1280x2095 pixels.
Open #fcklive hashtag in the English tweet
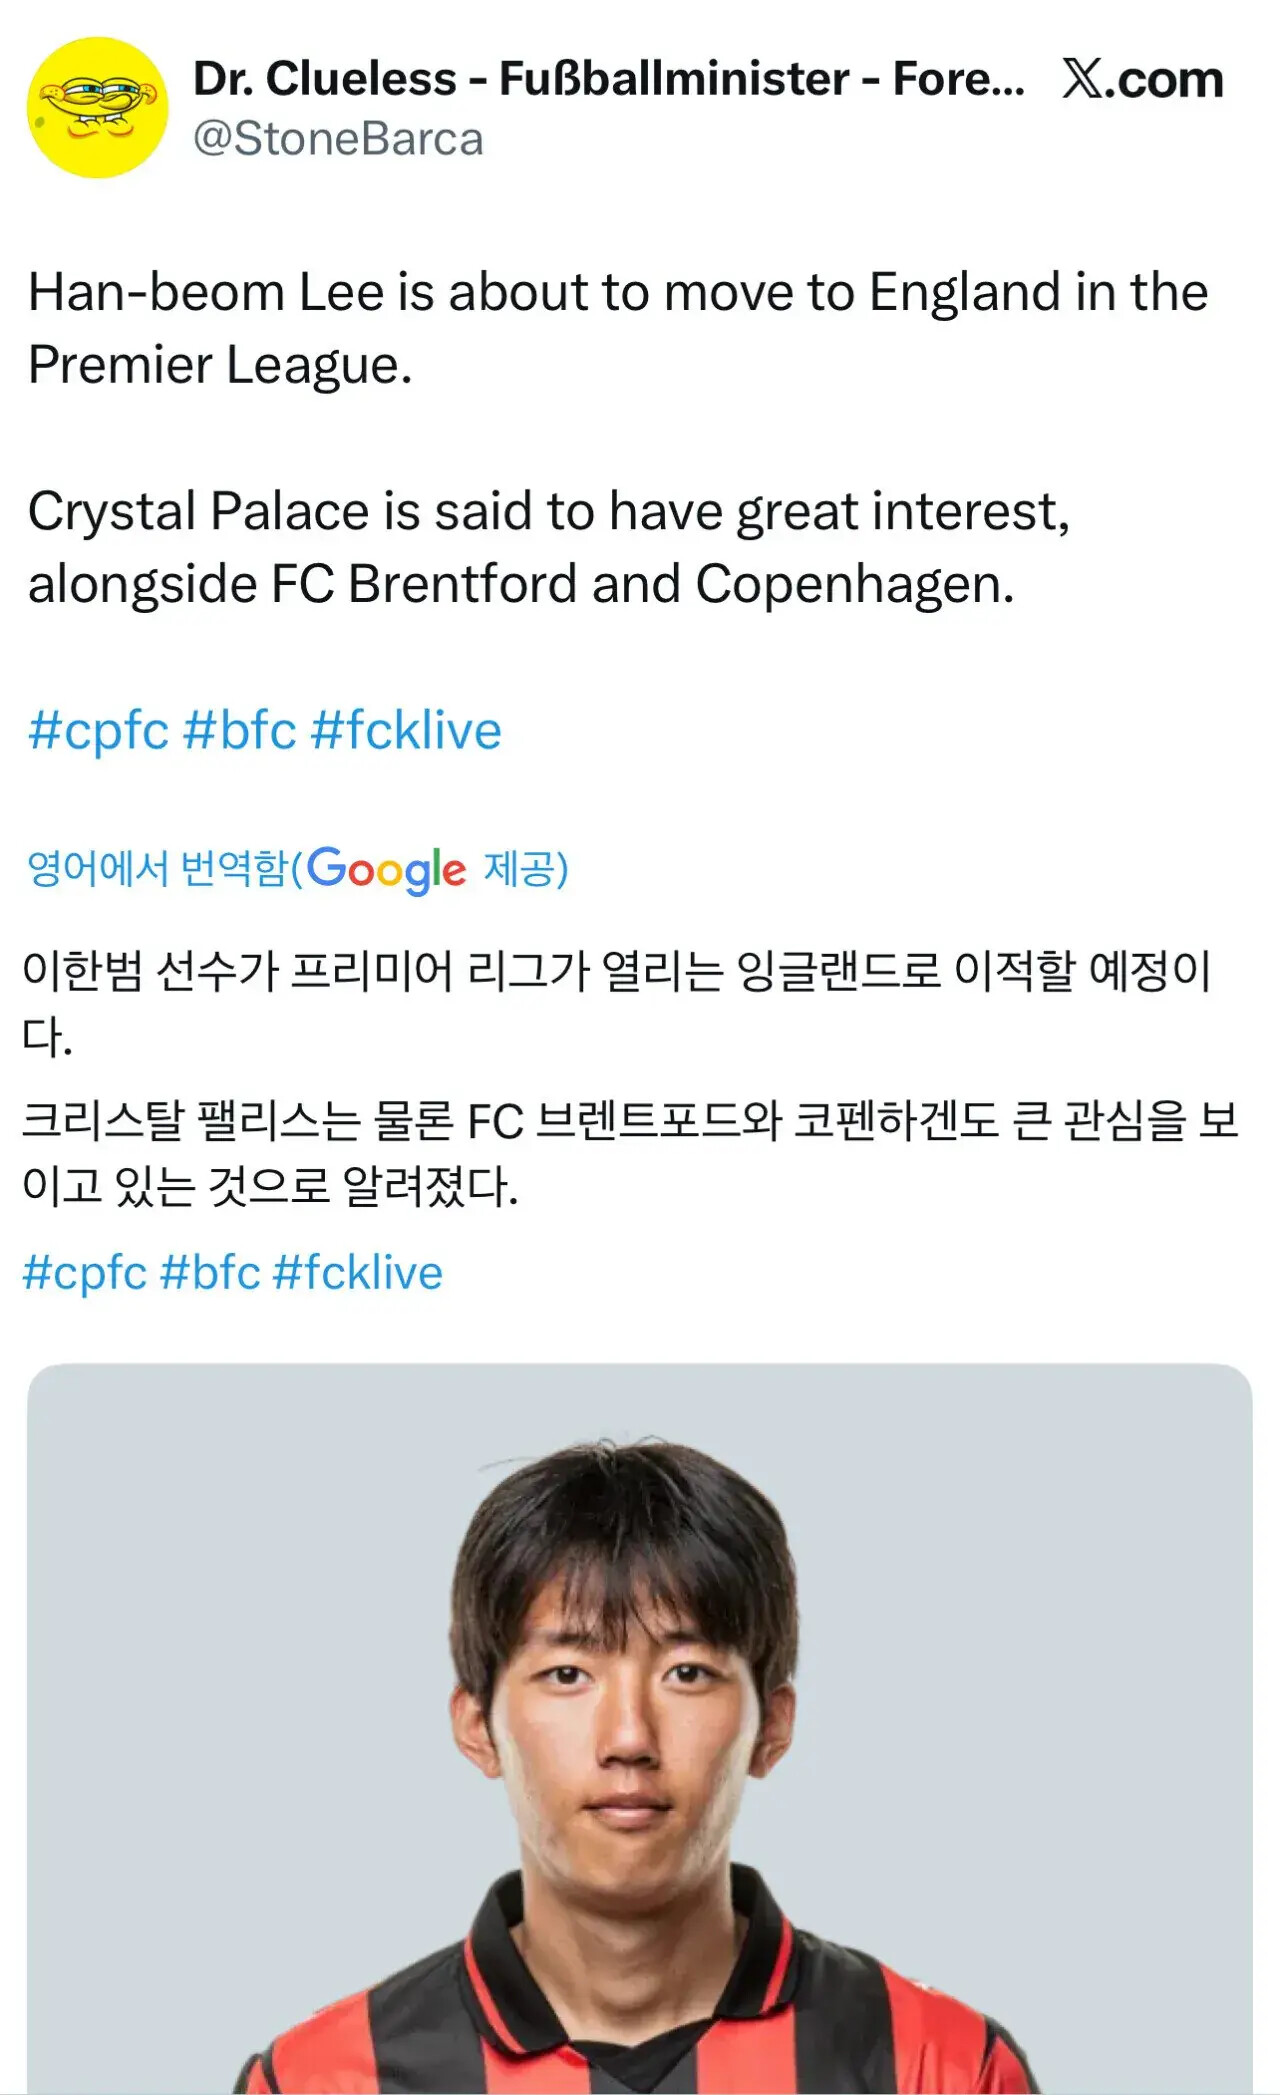406,730
